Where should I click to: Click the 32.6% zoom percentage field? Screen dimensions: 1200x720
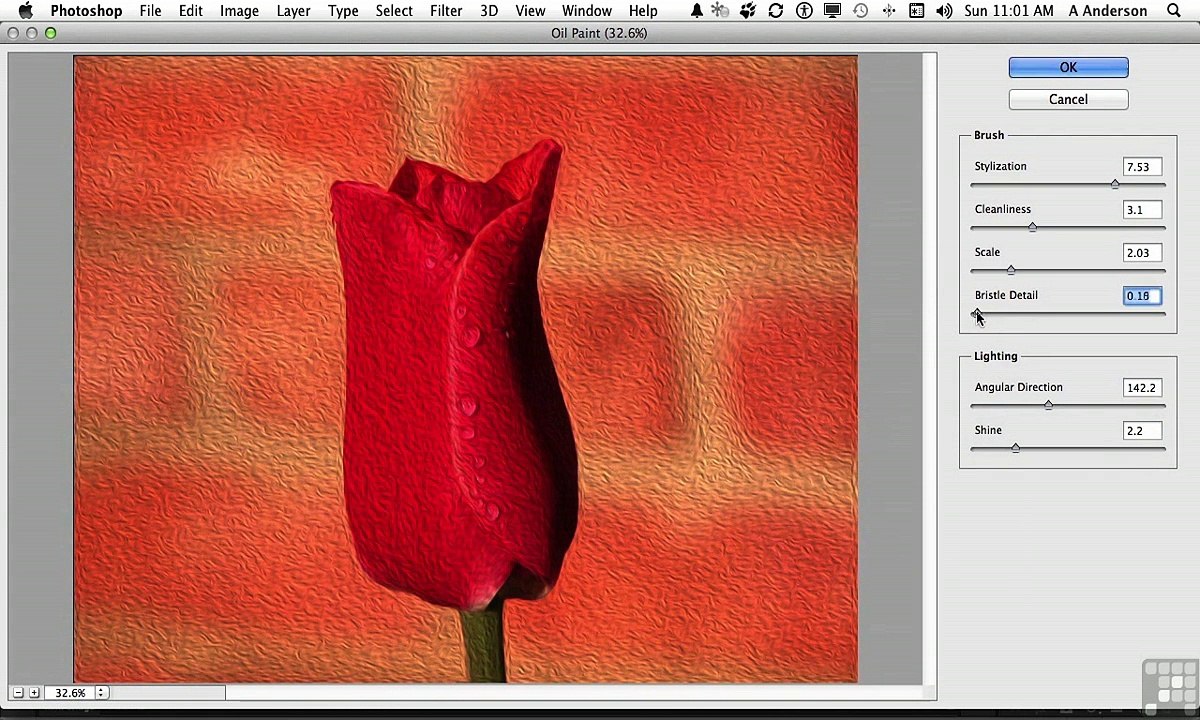(x=70, y=692)
